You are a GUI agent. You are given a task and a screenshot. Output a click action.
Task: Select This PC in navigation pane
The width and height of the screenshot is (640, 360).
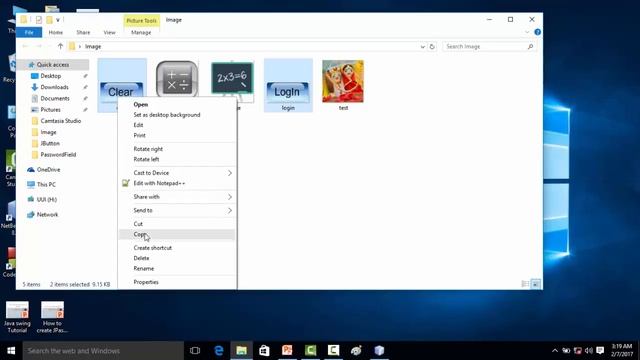46,184
